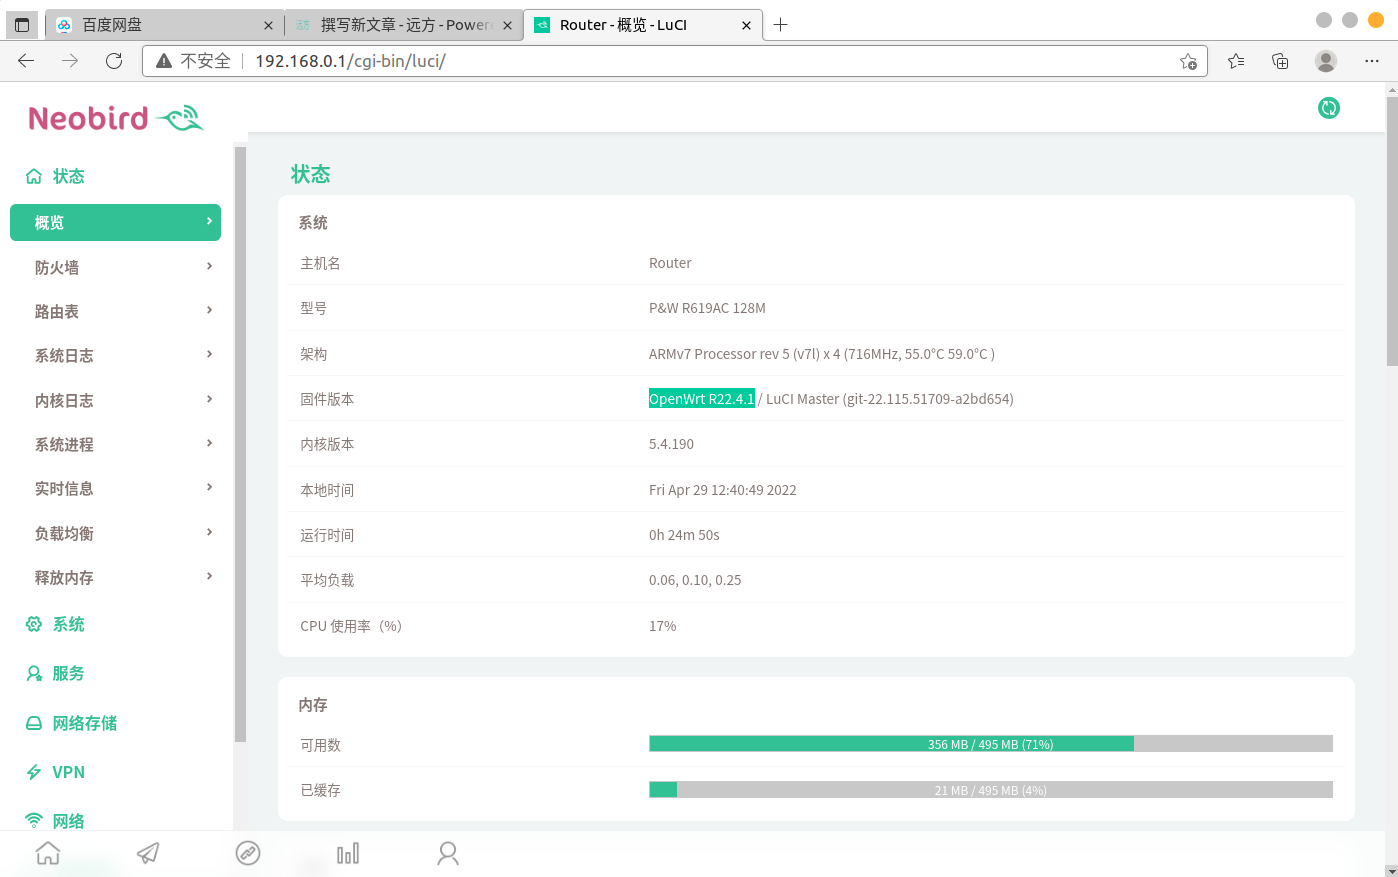Open the browser favorites list icon
This screenshot has height=877, width=1398.
tap(1236, 61)
